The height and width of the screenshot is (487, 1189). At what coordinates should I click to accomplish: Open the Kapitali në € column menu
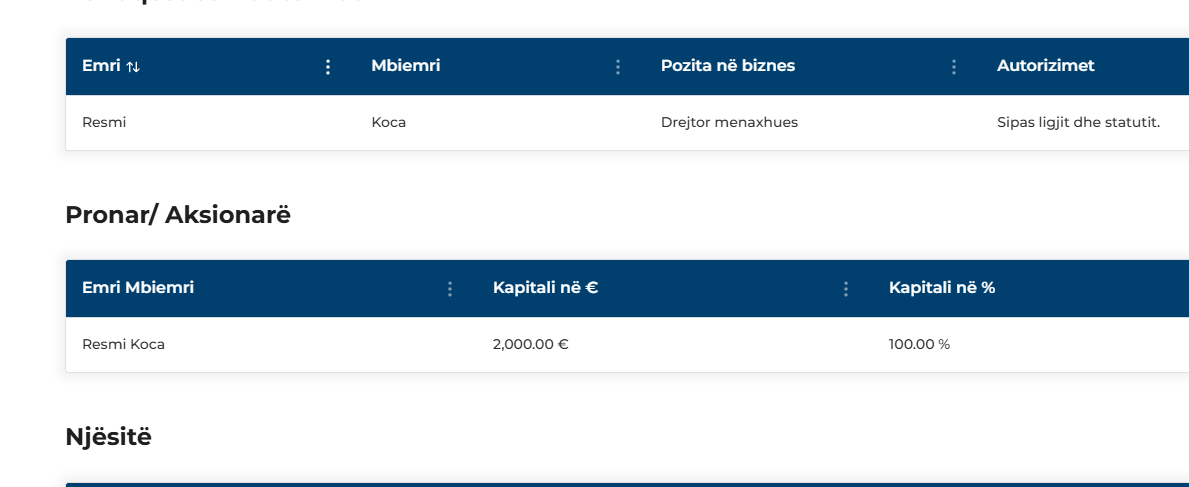pos(845,289)
